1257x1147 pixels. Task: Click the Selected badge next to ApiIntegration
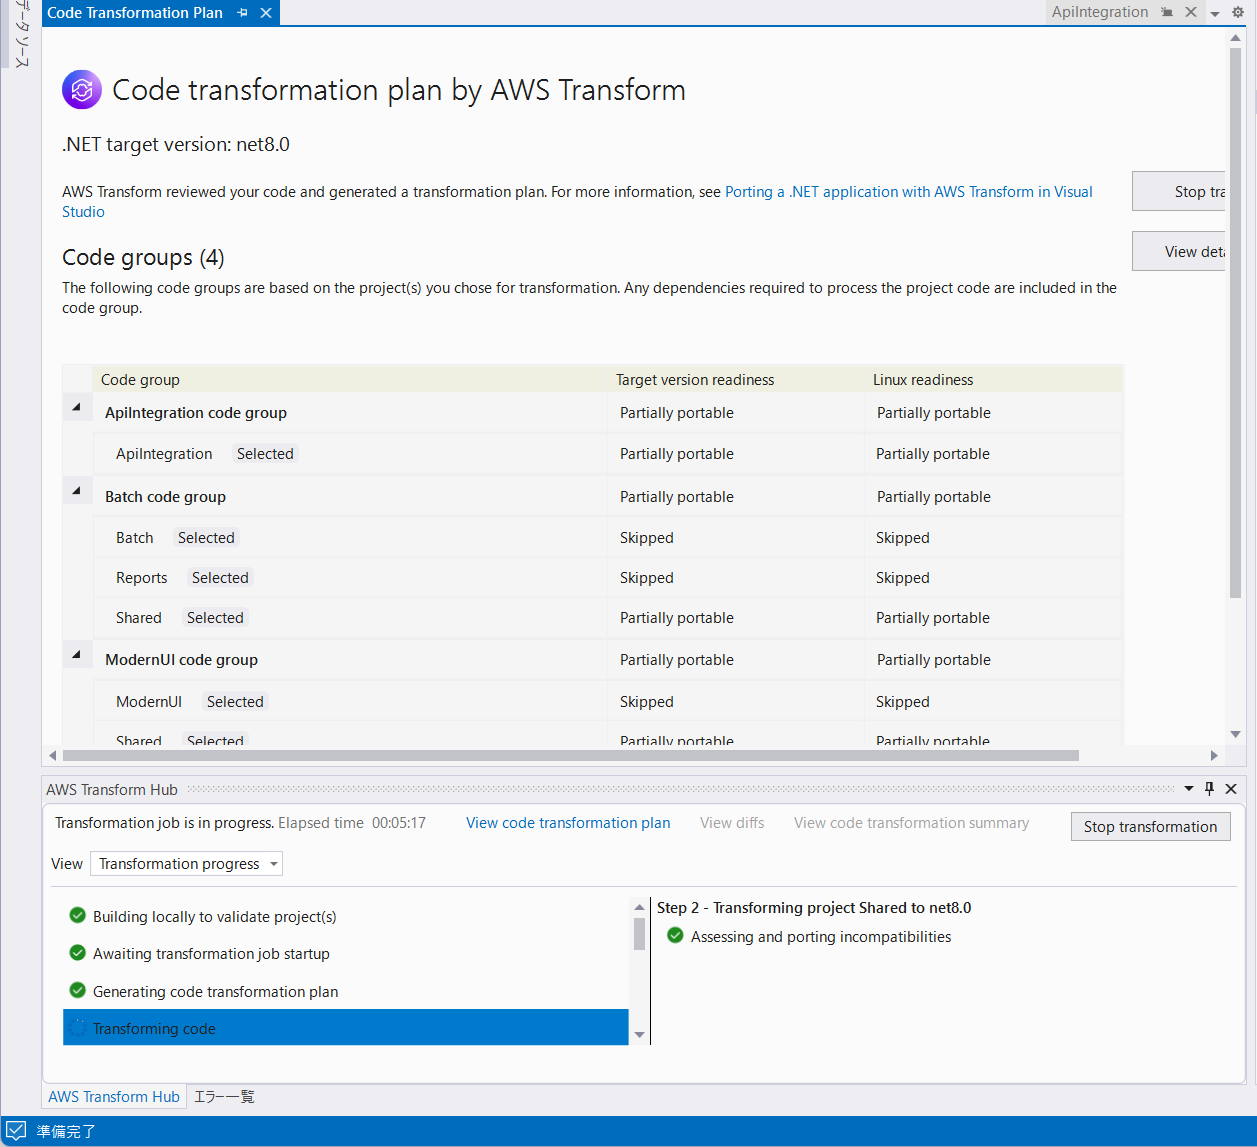click(x=265, y=454)
